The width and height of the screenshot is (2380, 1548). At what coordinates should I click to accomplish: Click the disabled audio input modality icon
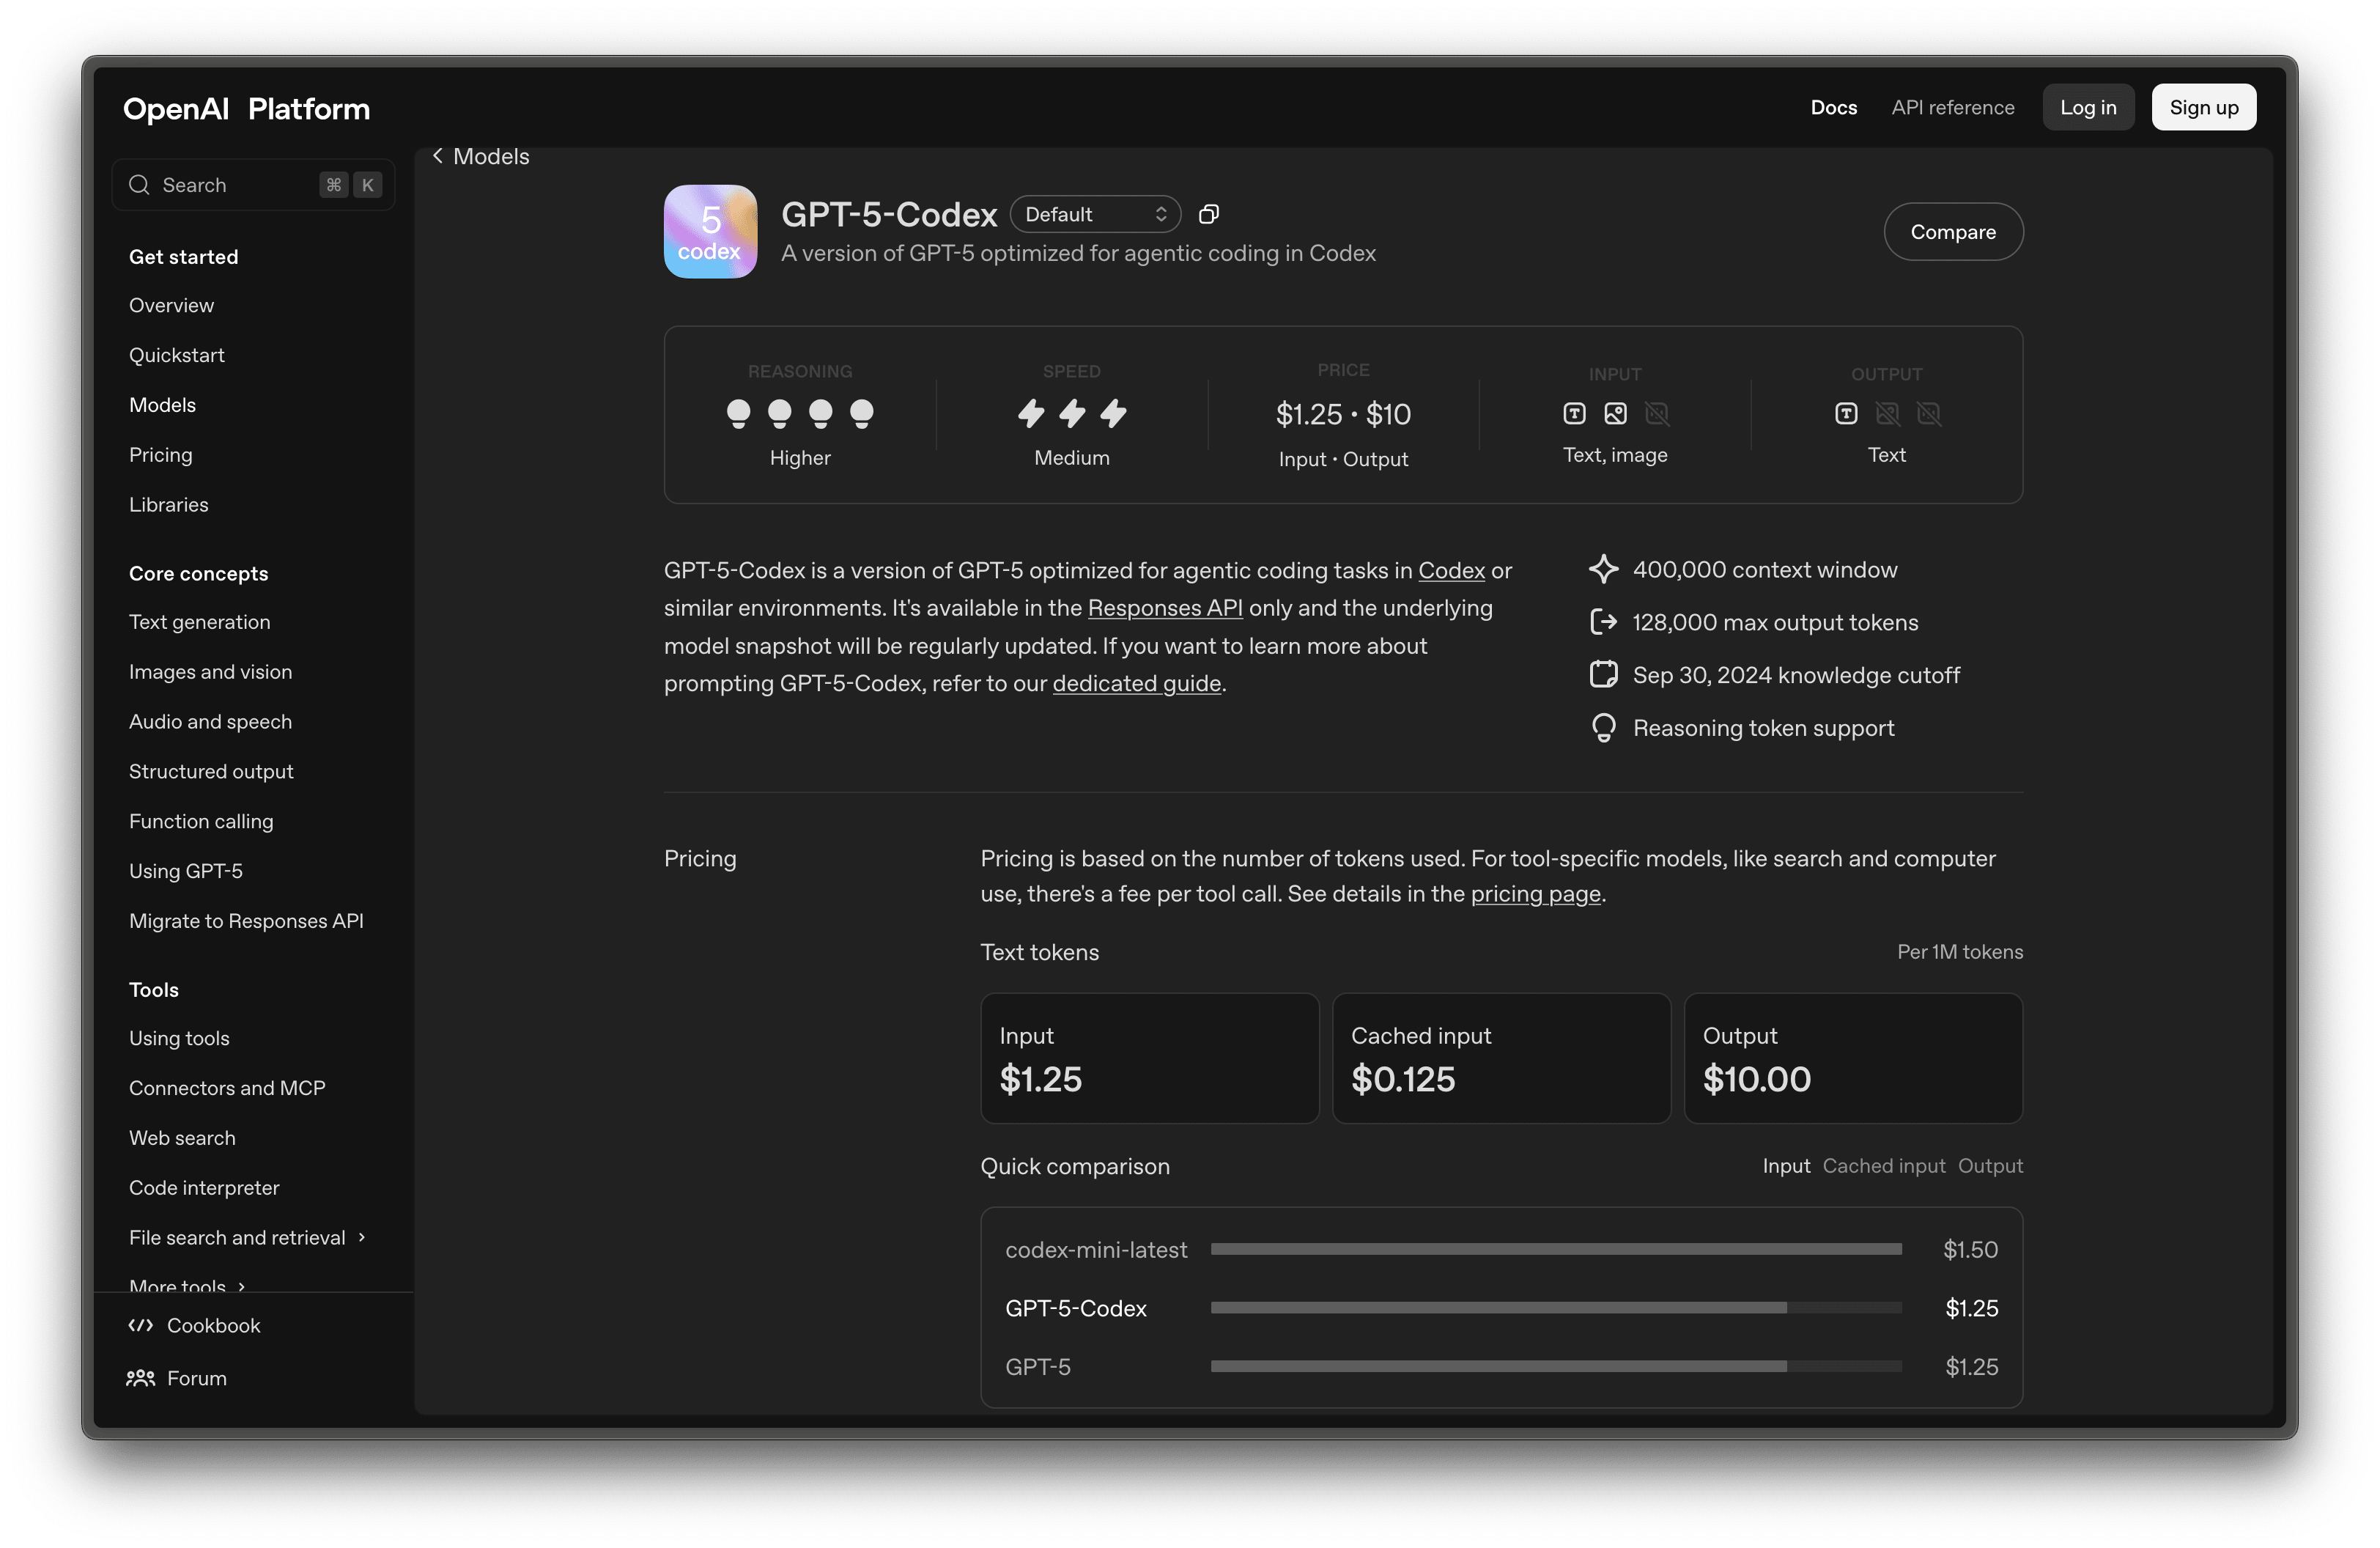click(x=1657, y=413)
